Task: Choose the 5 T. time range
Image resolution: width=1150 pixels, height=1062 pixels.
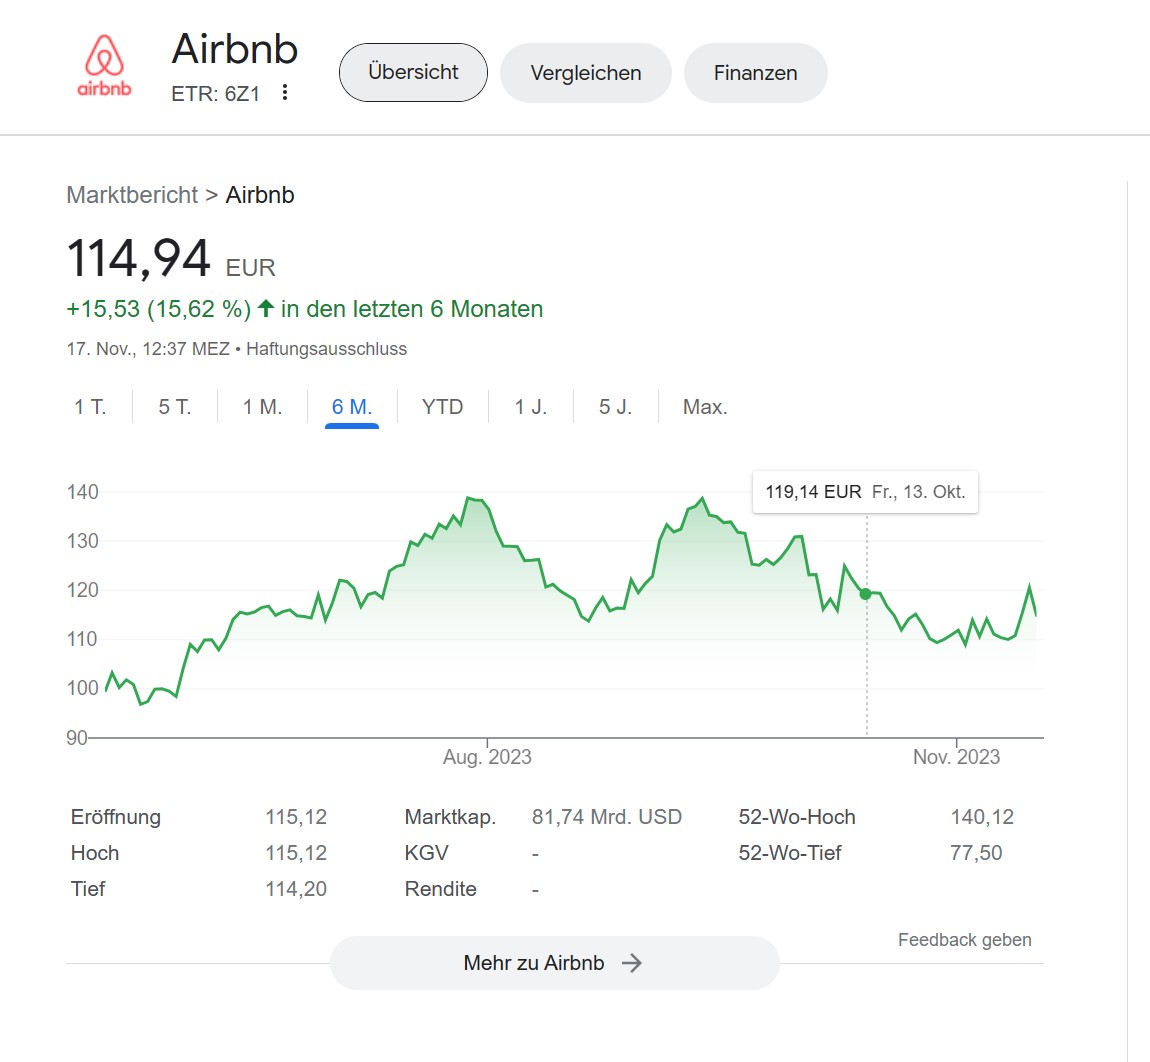Action: click(175, 406)
